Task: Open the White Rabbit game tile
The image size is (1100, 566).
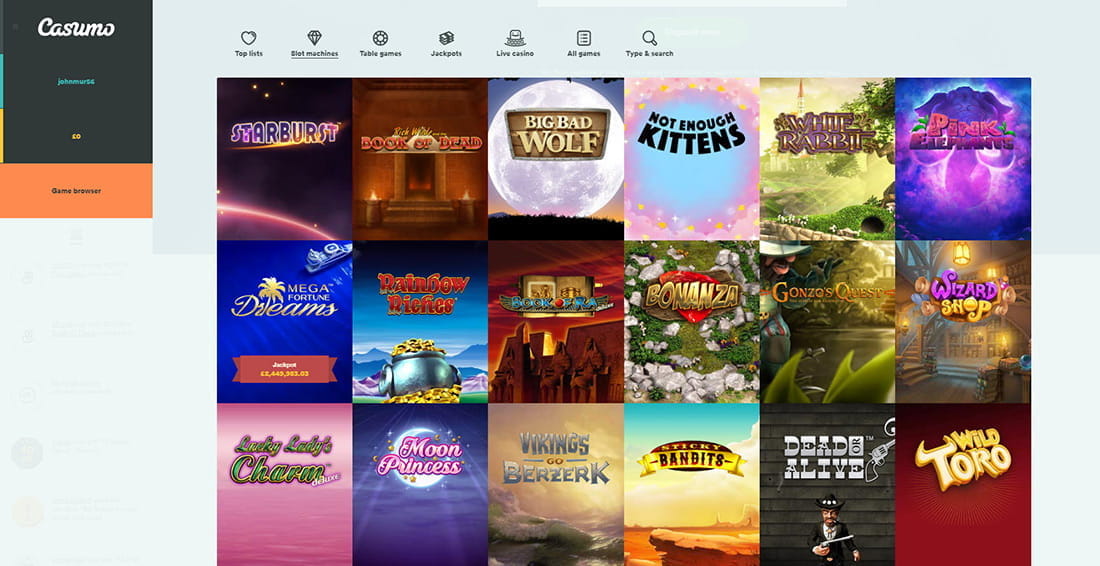Action: [827, 159]
